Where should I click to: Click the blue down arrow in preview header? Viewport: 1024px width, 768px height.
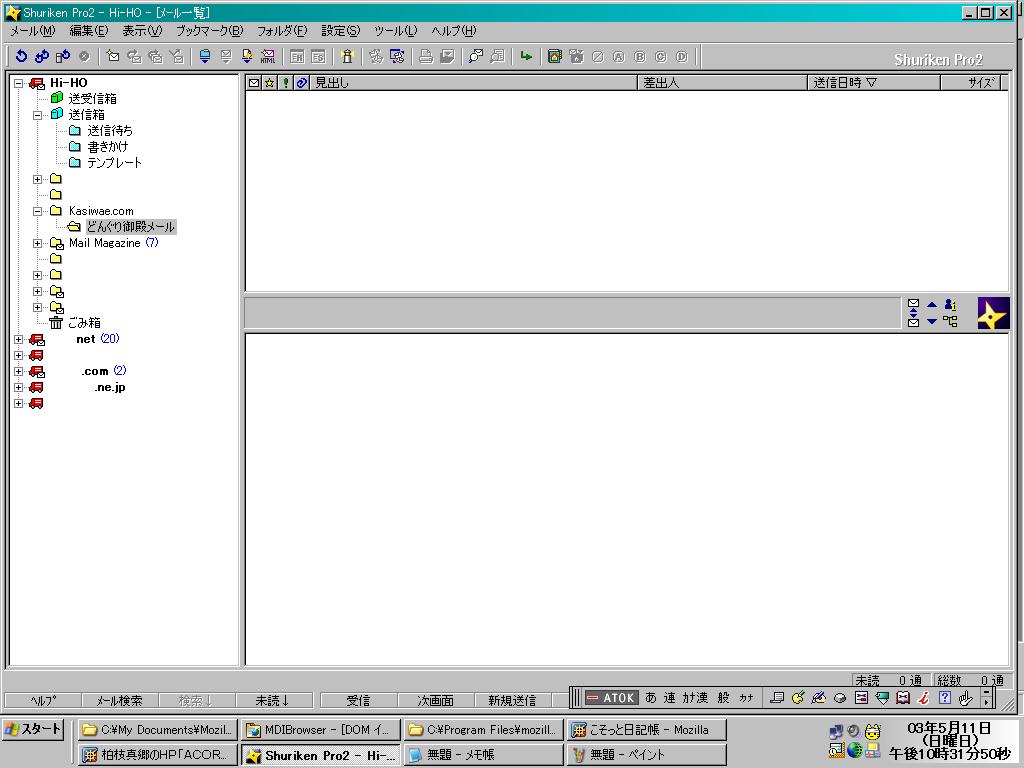(x=932, y=321)
